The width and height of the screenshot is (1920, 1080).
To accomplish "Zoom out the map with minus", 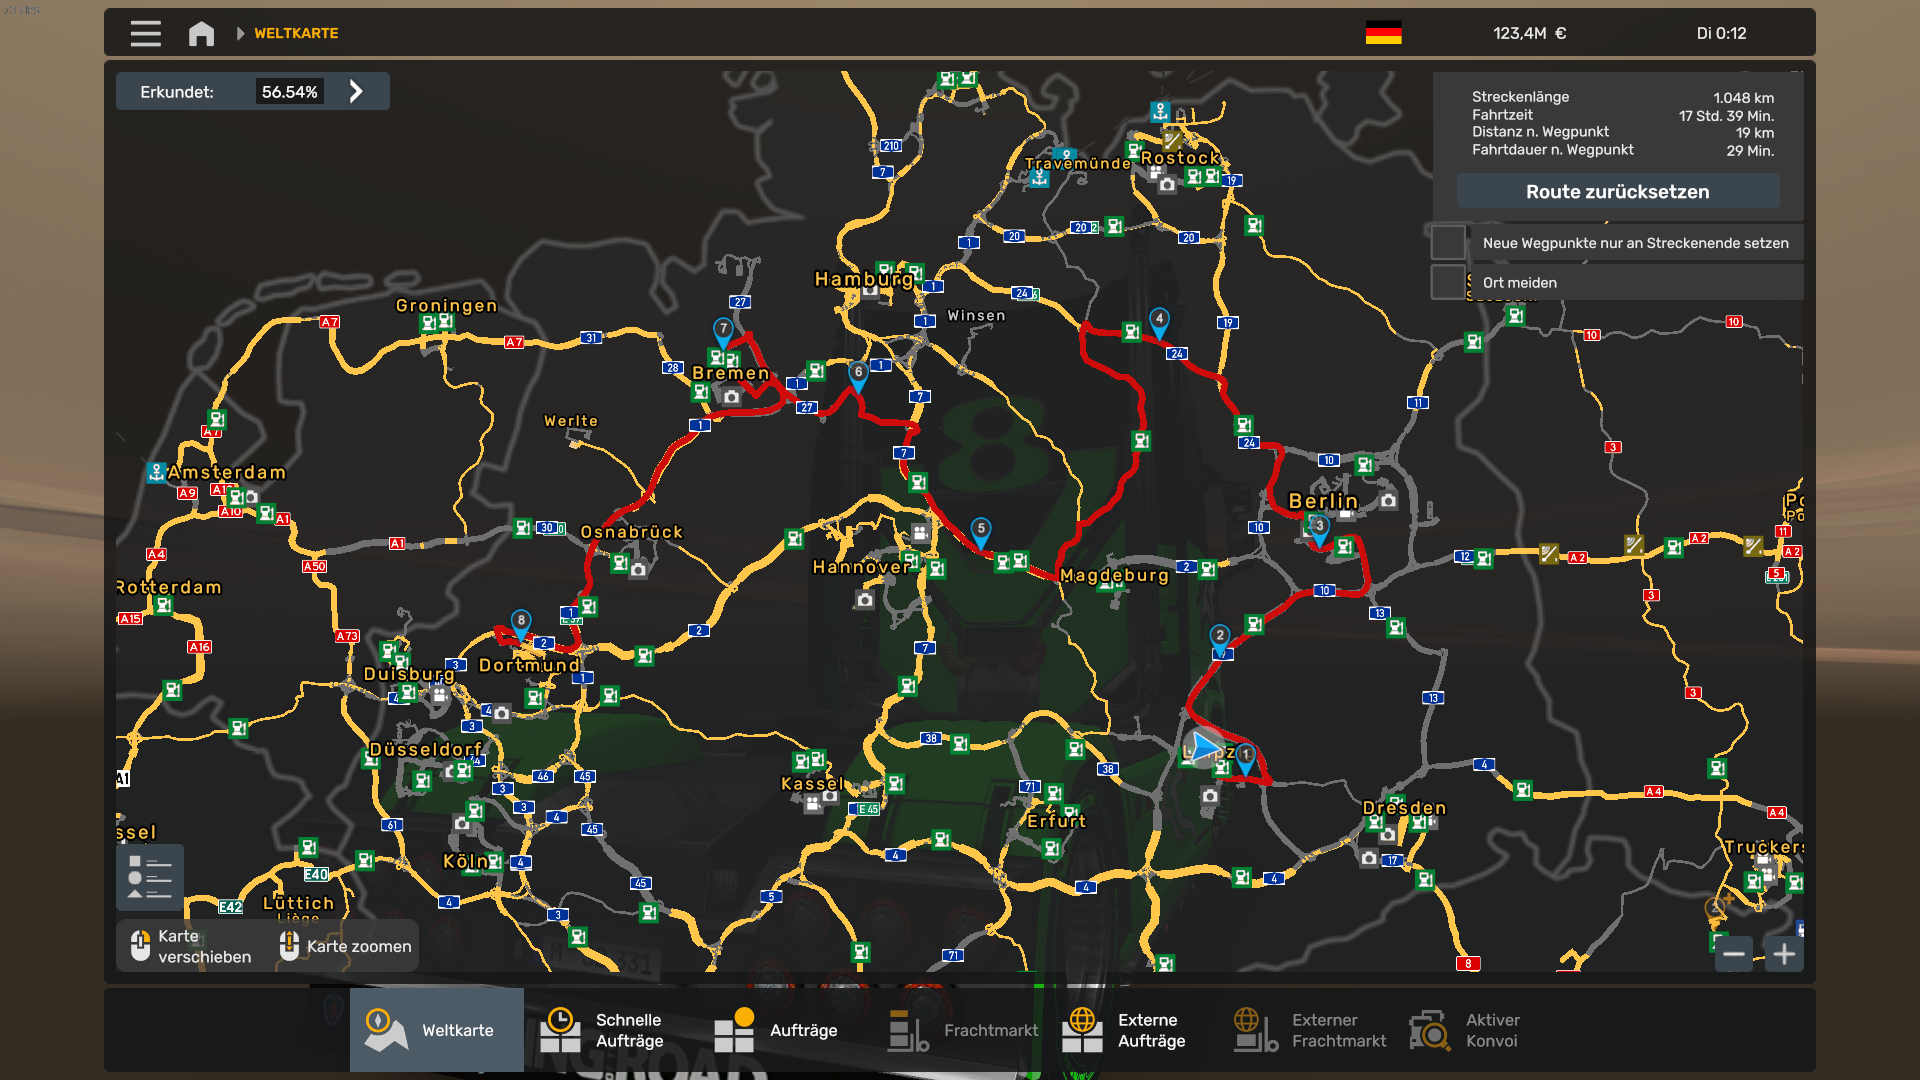I will [x=1733, y=954].
